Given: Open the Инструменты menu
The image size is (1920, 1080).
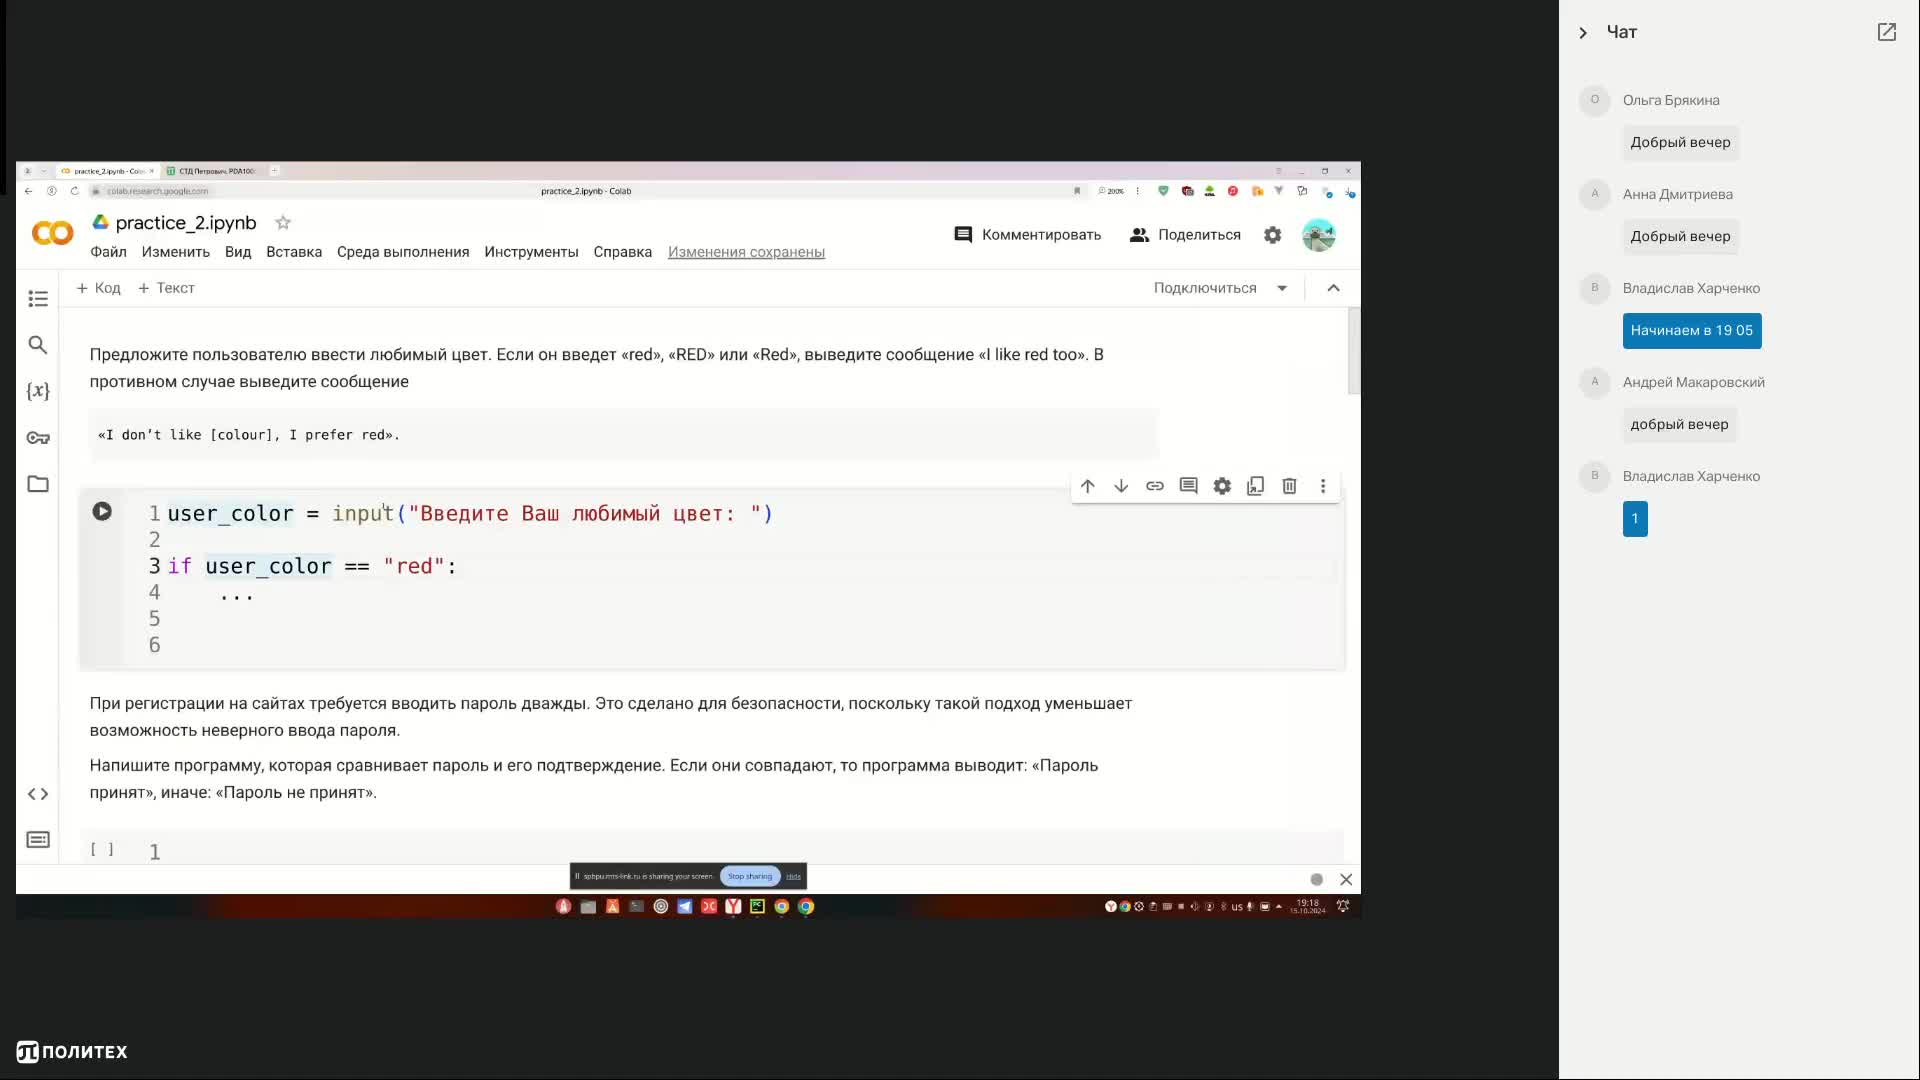Looking at the screenshot, I should (x=531, y=252).
